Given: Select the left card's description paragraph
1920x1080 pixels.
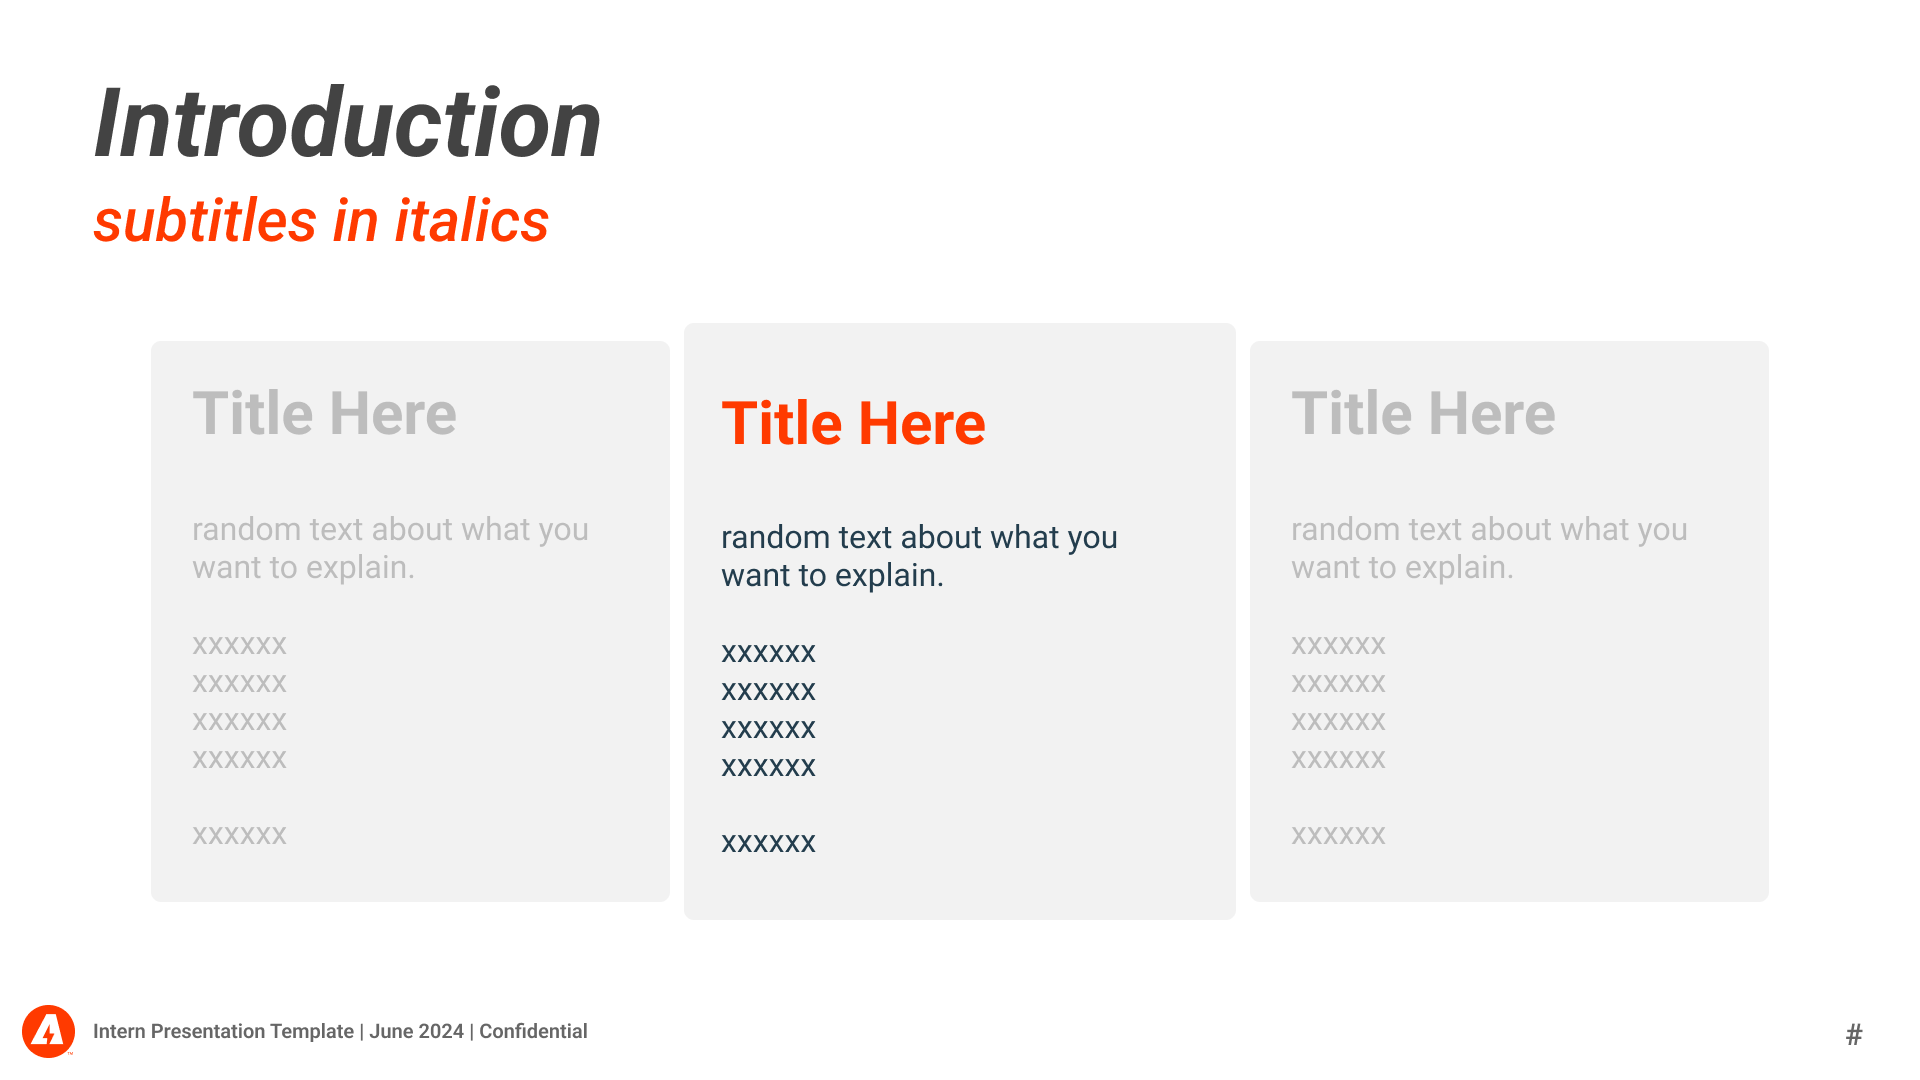Looking at the screenshot, I should tap(390, 548).
